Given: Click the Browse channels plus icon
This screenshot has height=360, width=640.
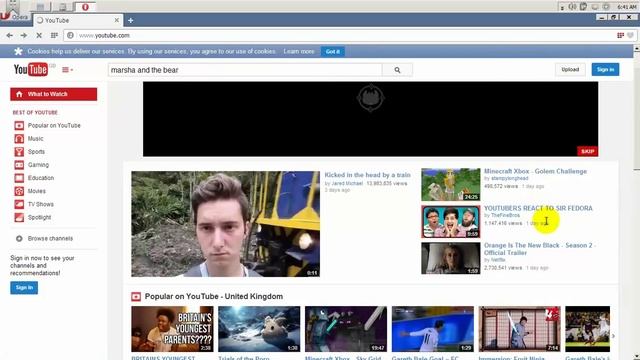Looking at the screenshot, I should point(19,238).
